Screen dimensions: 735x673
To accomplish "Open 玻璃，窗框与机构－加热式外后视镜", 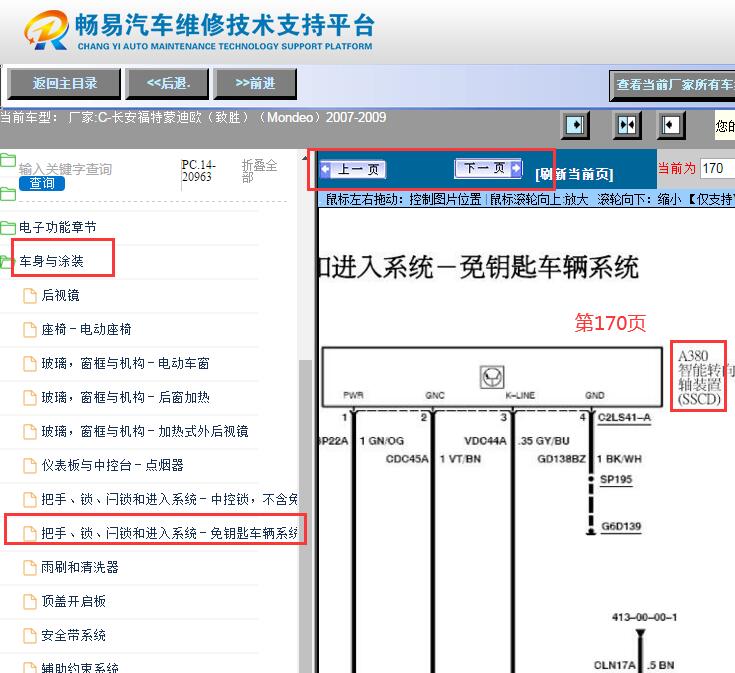I will 145,431.
